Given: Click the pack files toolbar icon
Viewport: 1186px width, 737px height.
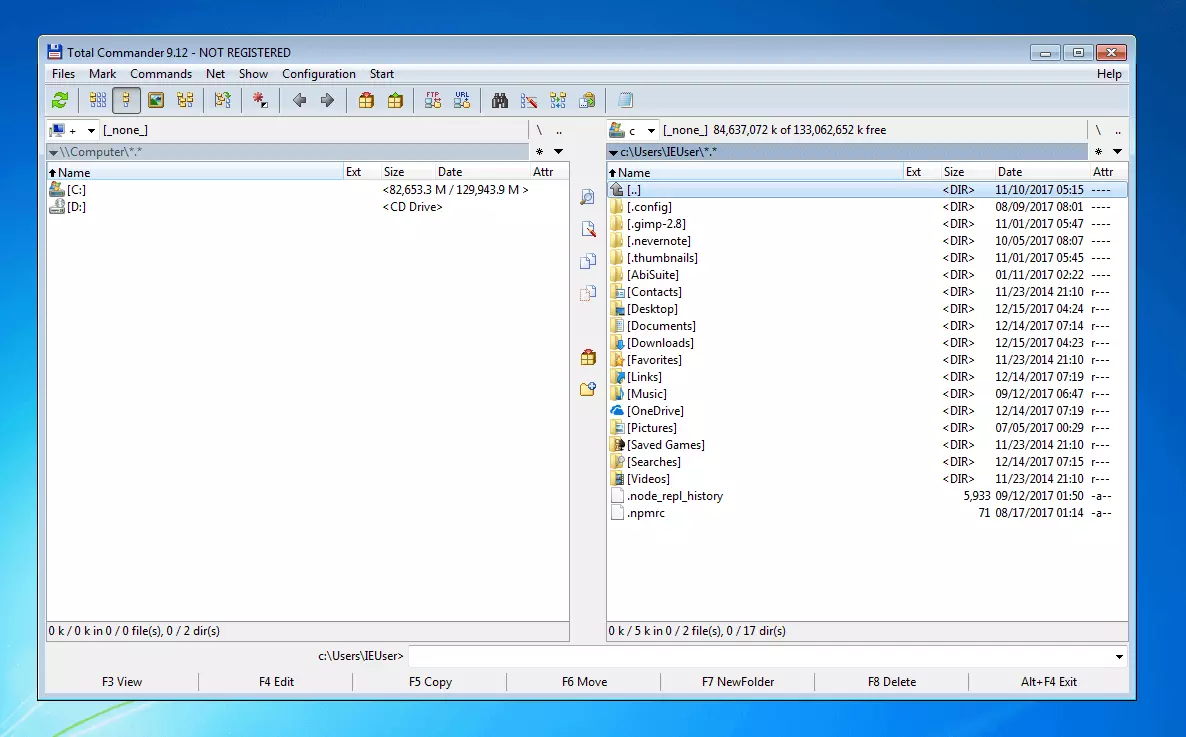Looking at the screenshot, I should point(366,100).
